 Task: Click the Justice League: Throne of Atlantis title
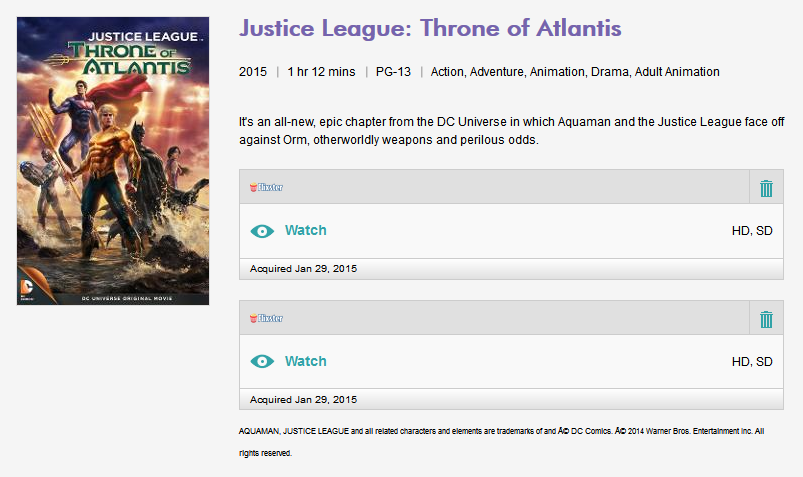click(x=430, y=28)
